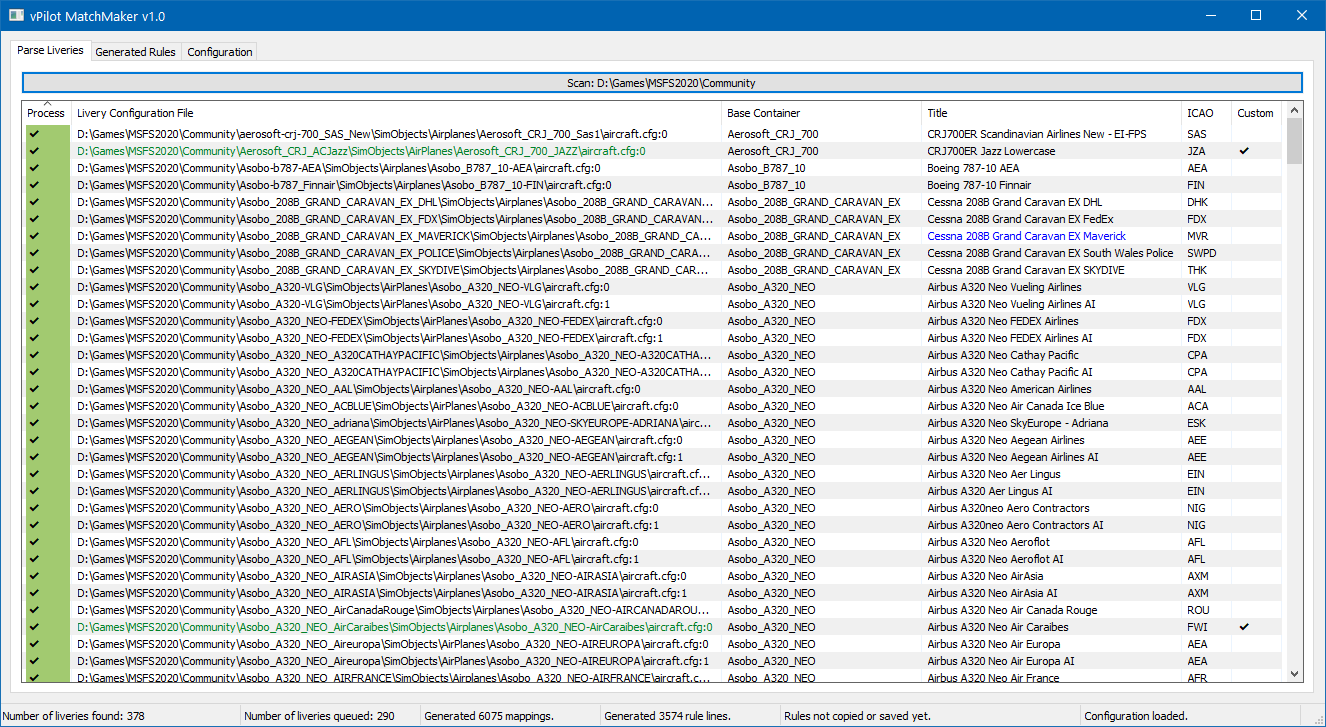Screen dimensions: 1326x727
Task: Toggle Process check for South Wales Police row
Action: click(x=34, y=253)
